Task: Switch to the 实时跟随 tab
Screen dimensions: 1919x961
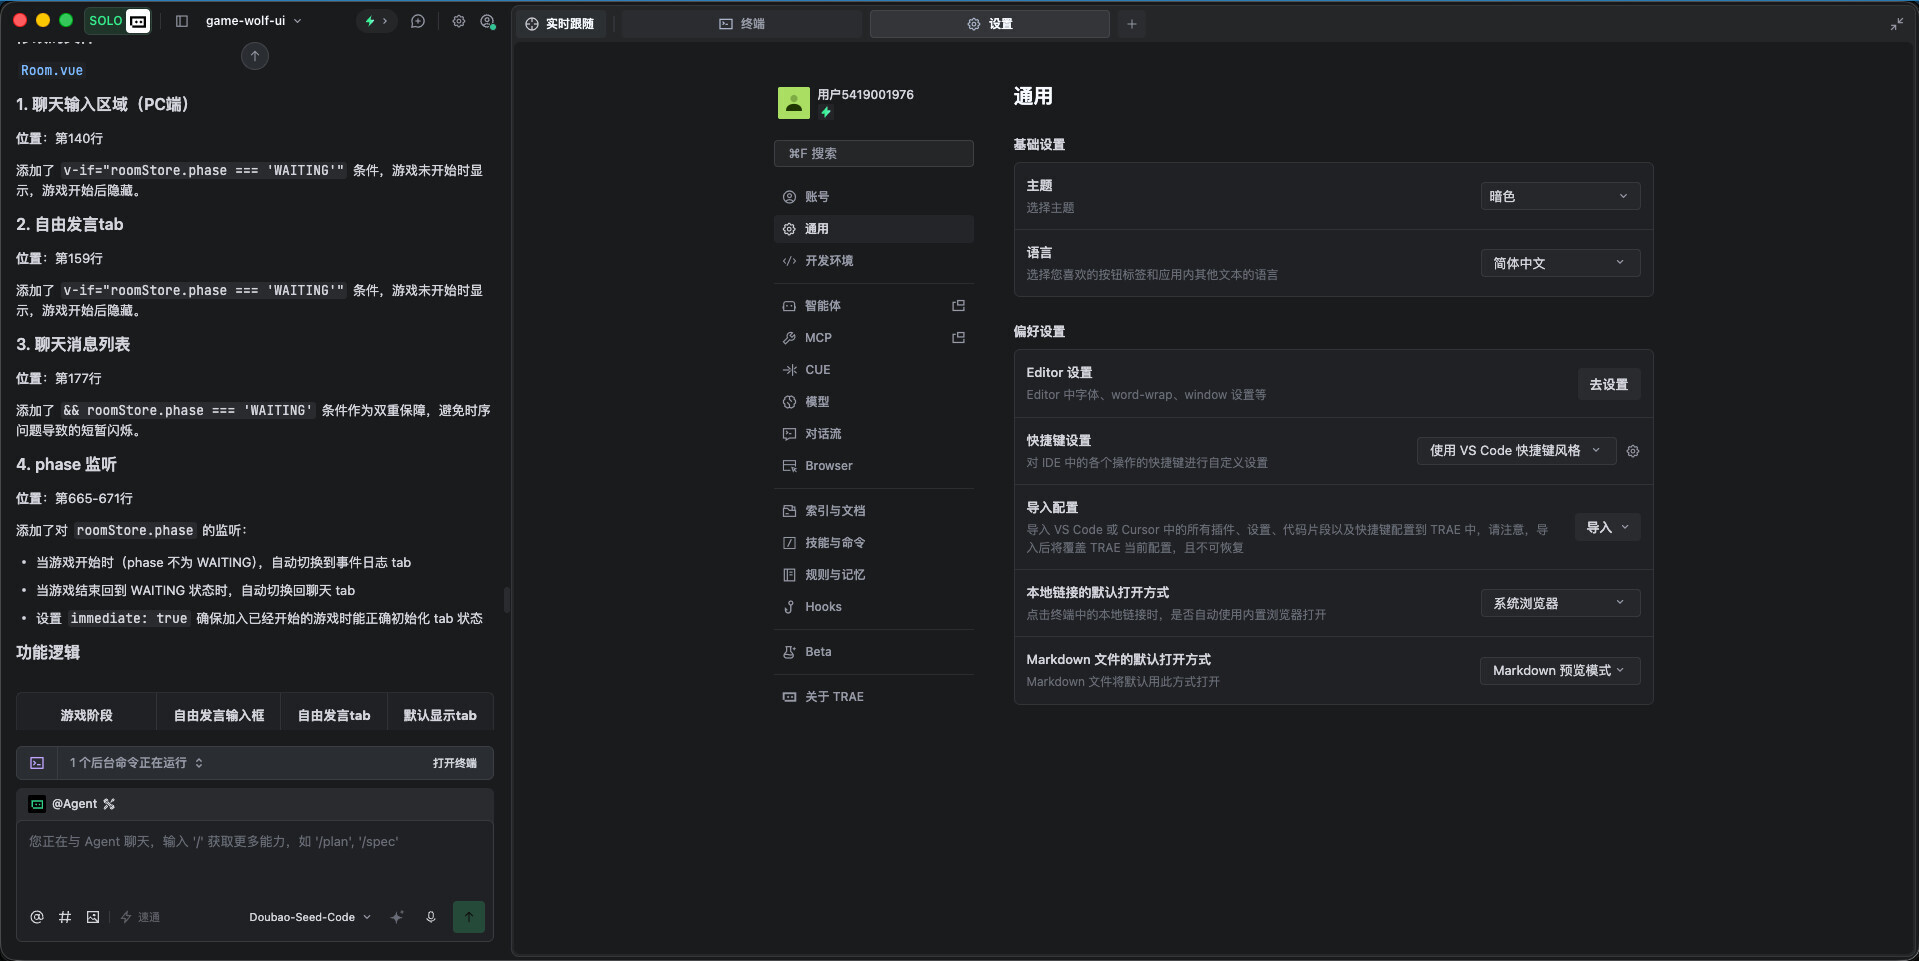Action: 560,24
